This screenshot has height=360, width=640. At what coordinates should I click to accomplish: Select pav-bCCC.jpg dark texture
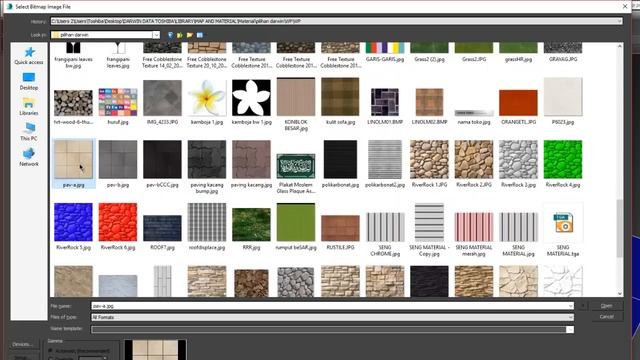(162, 160)
